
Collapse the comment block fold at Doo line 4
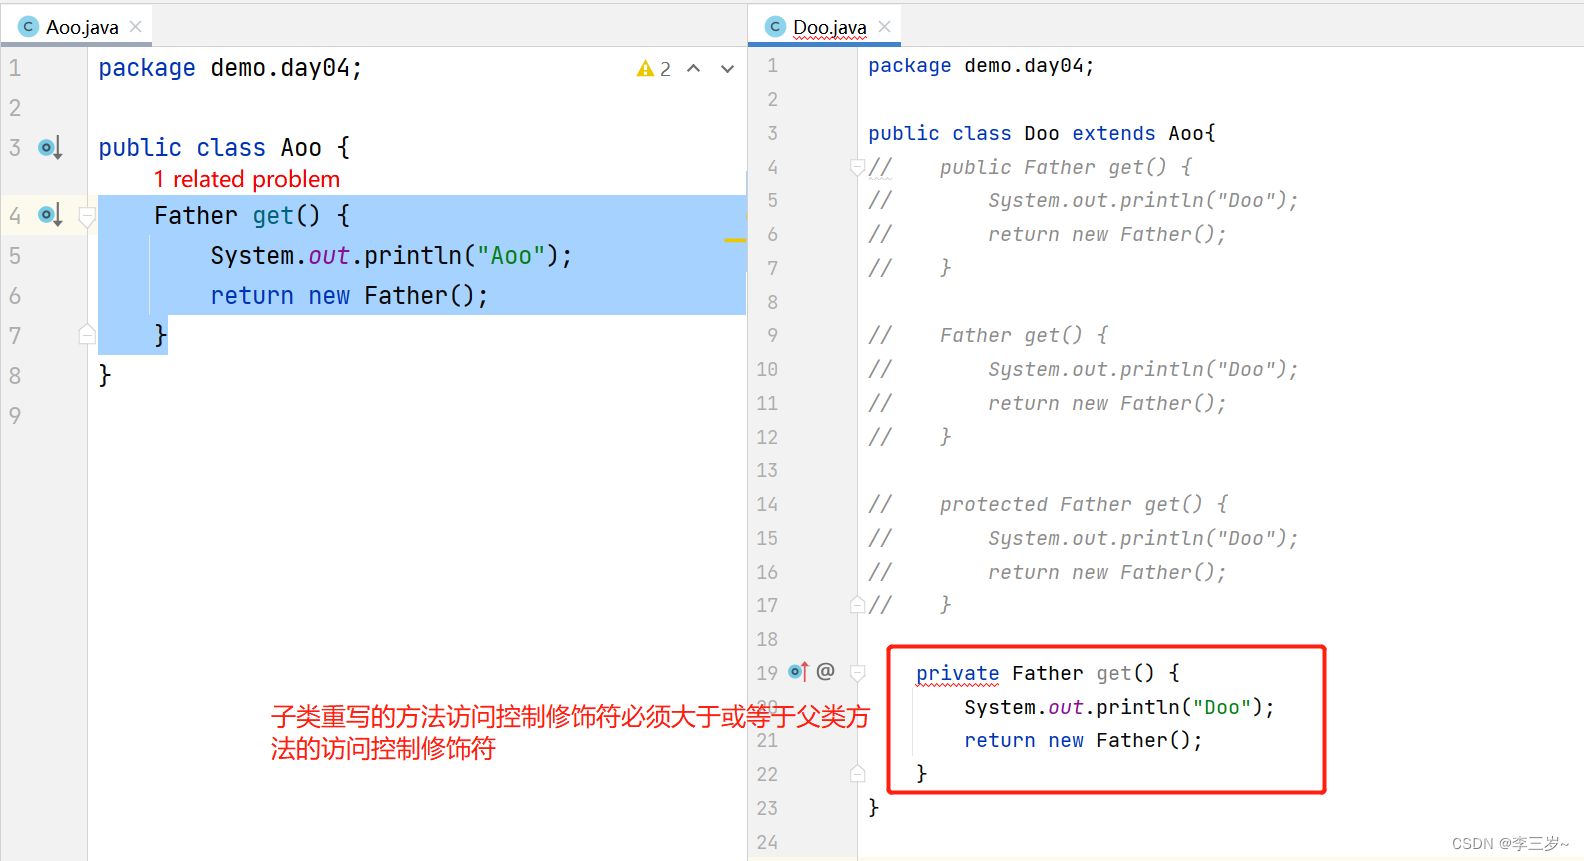point(857,167)
